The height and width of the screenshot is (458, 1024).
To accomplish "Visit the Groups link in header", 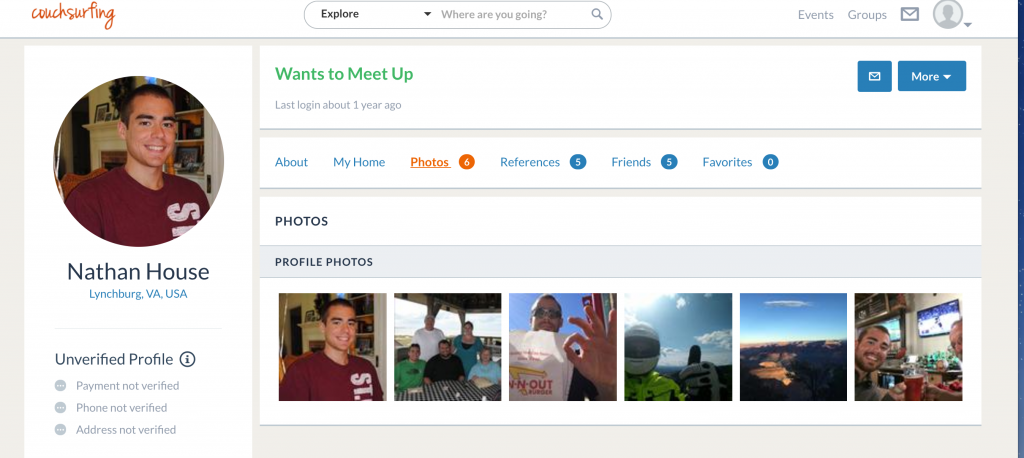I will pos(867,15).
